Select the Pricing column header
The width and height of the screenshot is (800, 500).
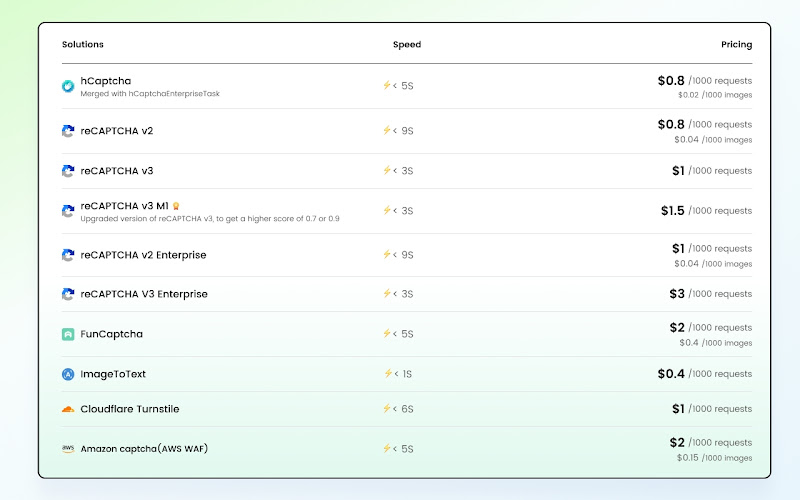pyautogui.click(x=736, y=44)
